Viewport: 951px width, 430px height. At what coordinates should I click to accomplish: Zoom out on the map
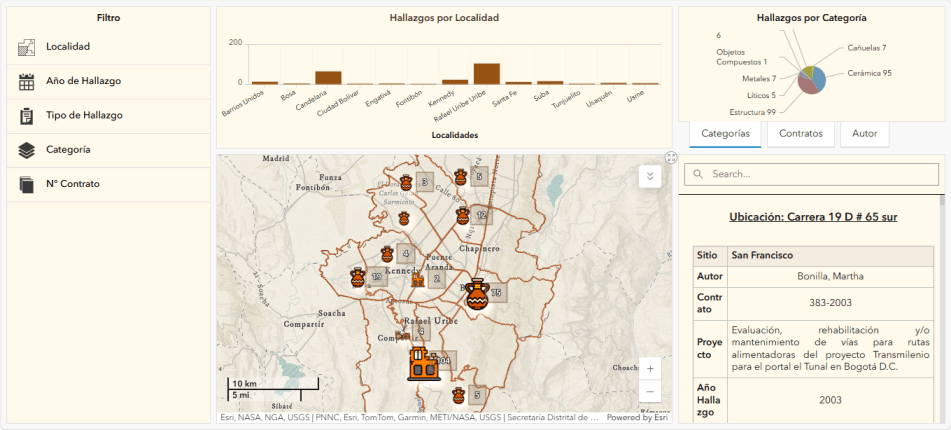(x=650, y=392)
